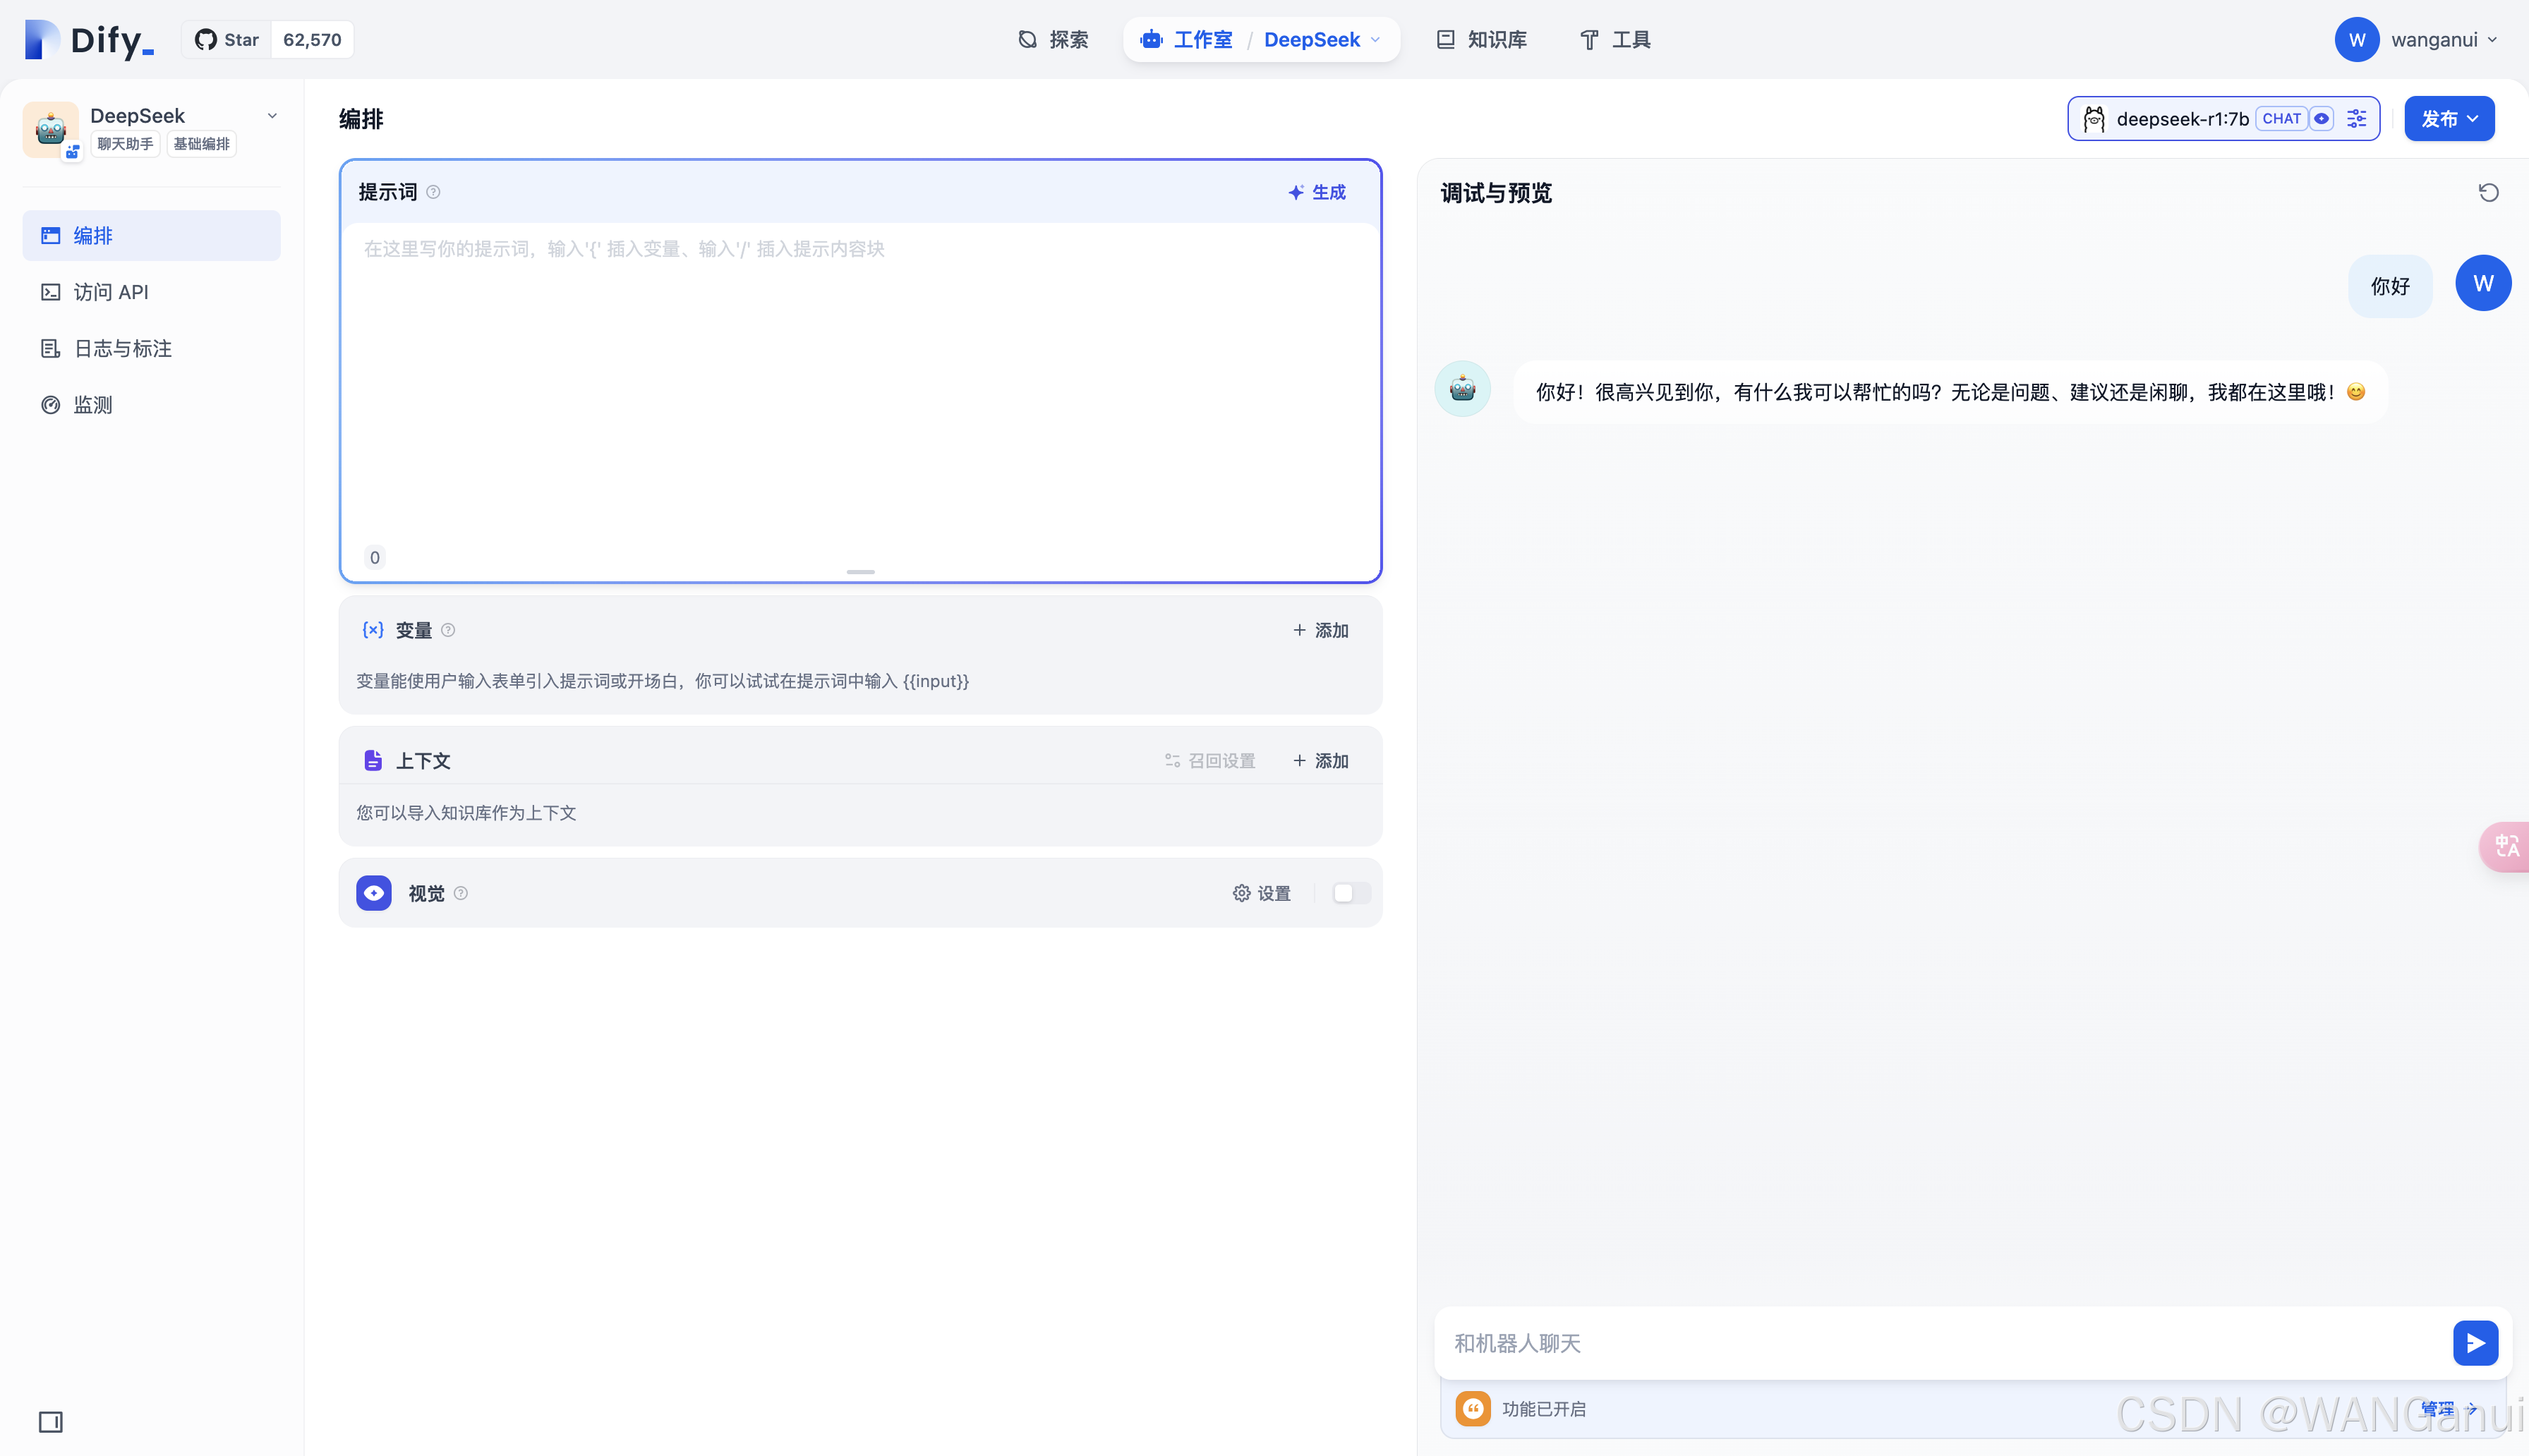Click the help icon beside 变量
Viewport: 2529px width, 1456px height.
click(x=448, y=630)
